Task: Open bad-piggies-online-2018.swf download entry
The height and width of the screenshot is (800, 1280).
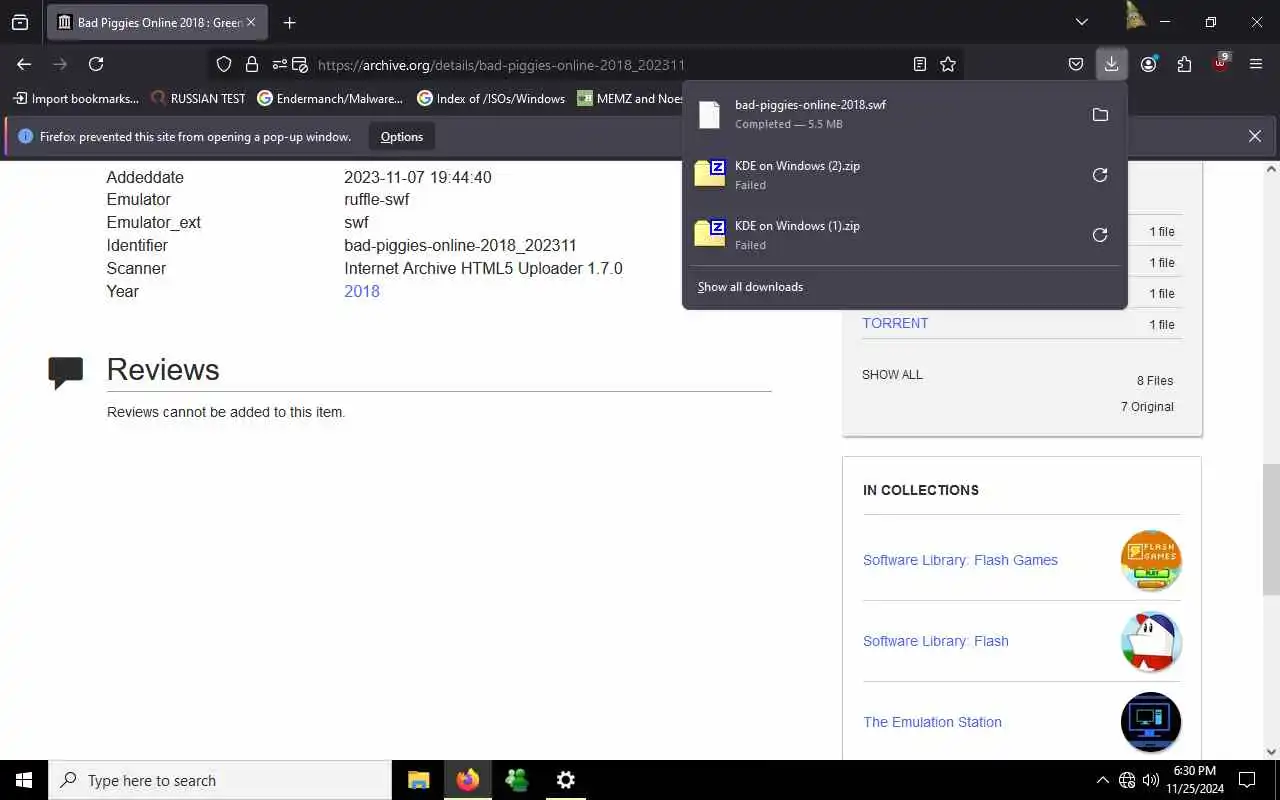Action: coord(882,114)
